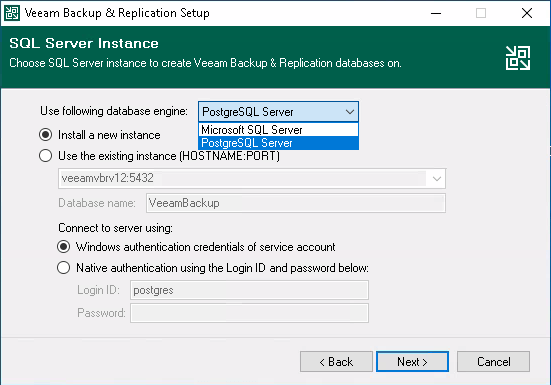The height and width of the screenshot is (385, 551).
Task: Click the Veeam logo in green header
Action: 518,58
